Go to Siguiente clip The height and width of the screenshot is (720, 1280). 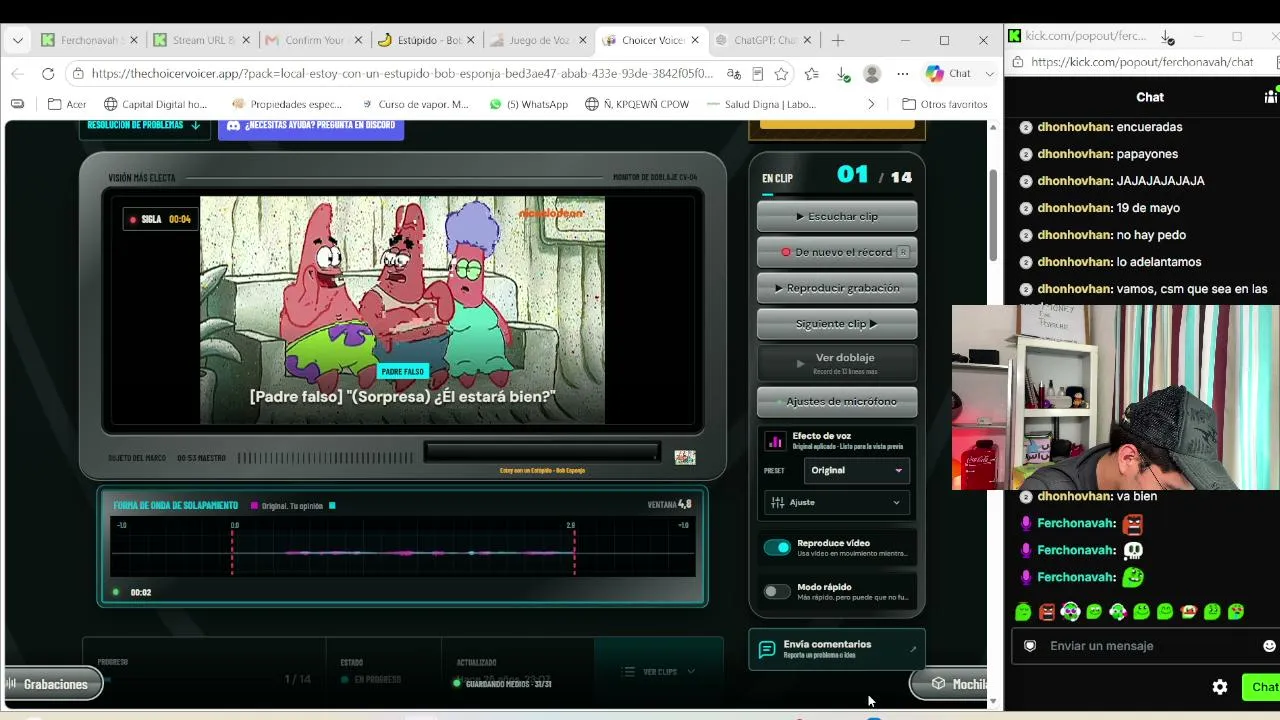point(837,324)
